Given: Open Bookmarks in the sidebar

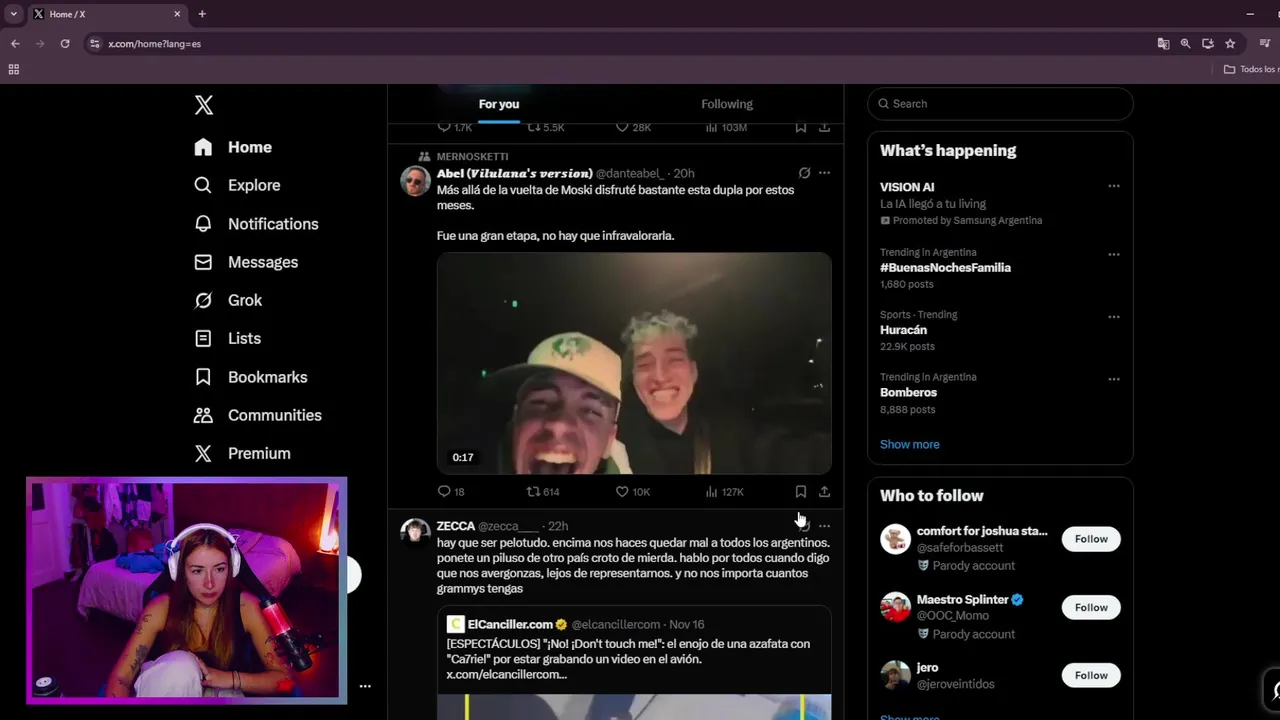Looking at the screenshot, I should (x=251, y=377).
